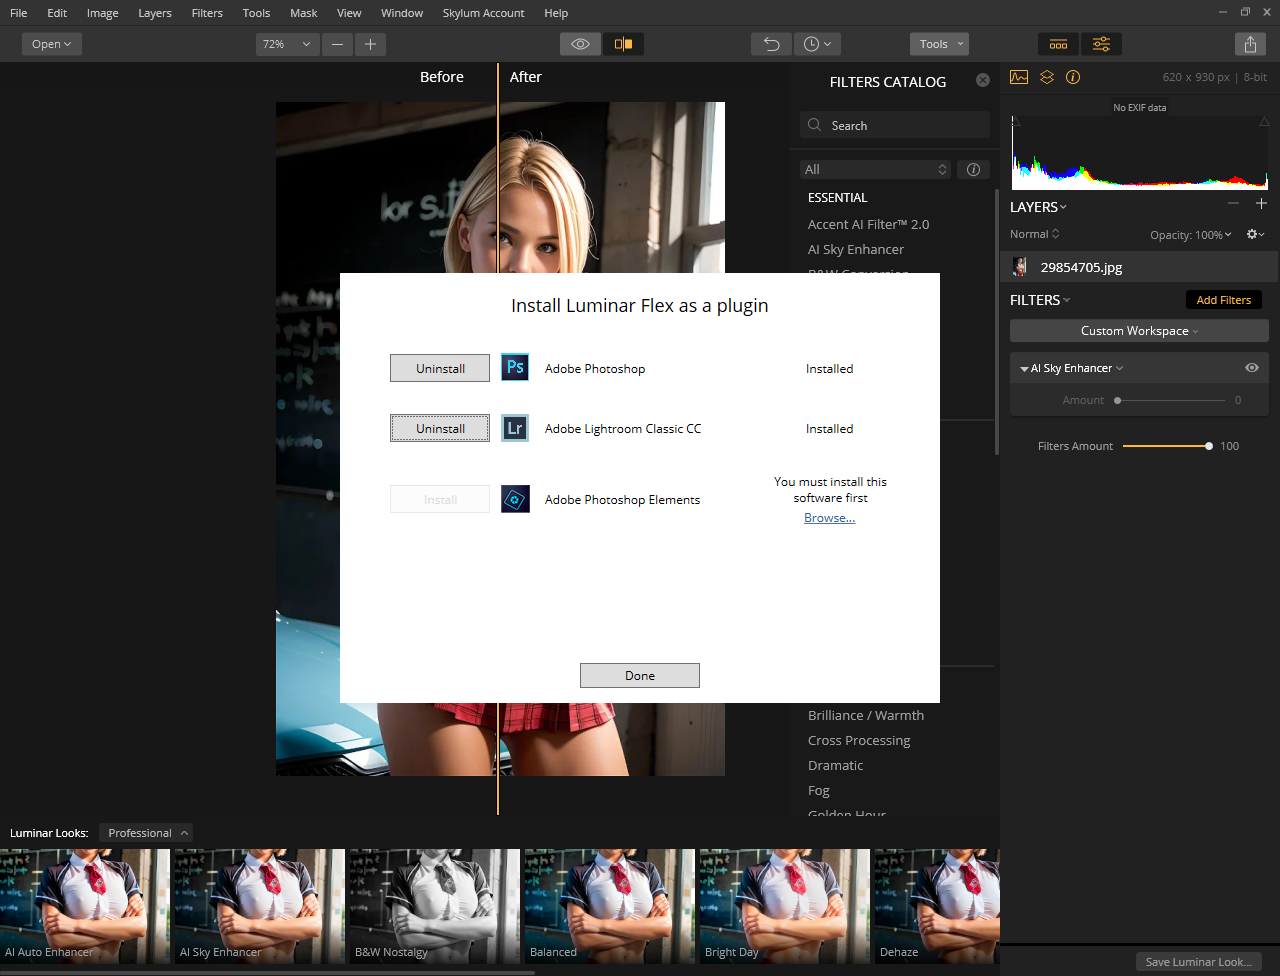Image resolution: width=1280 pixels, height=976 pixels.
Task: Expand the FILTERS section header
Action: (1040, 300)
